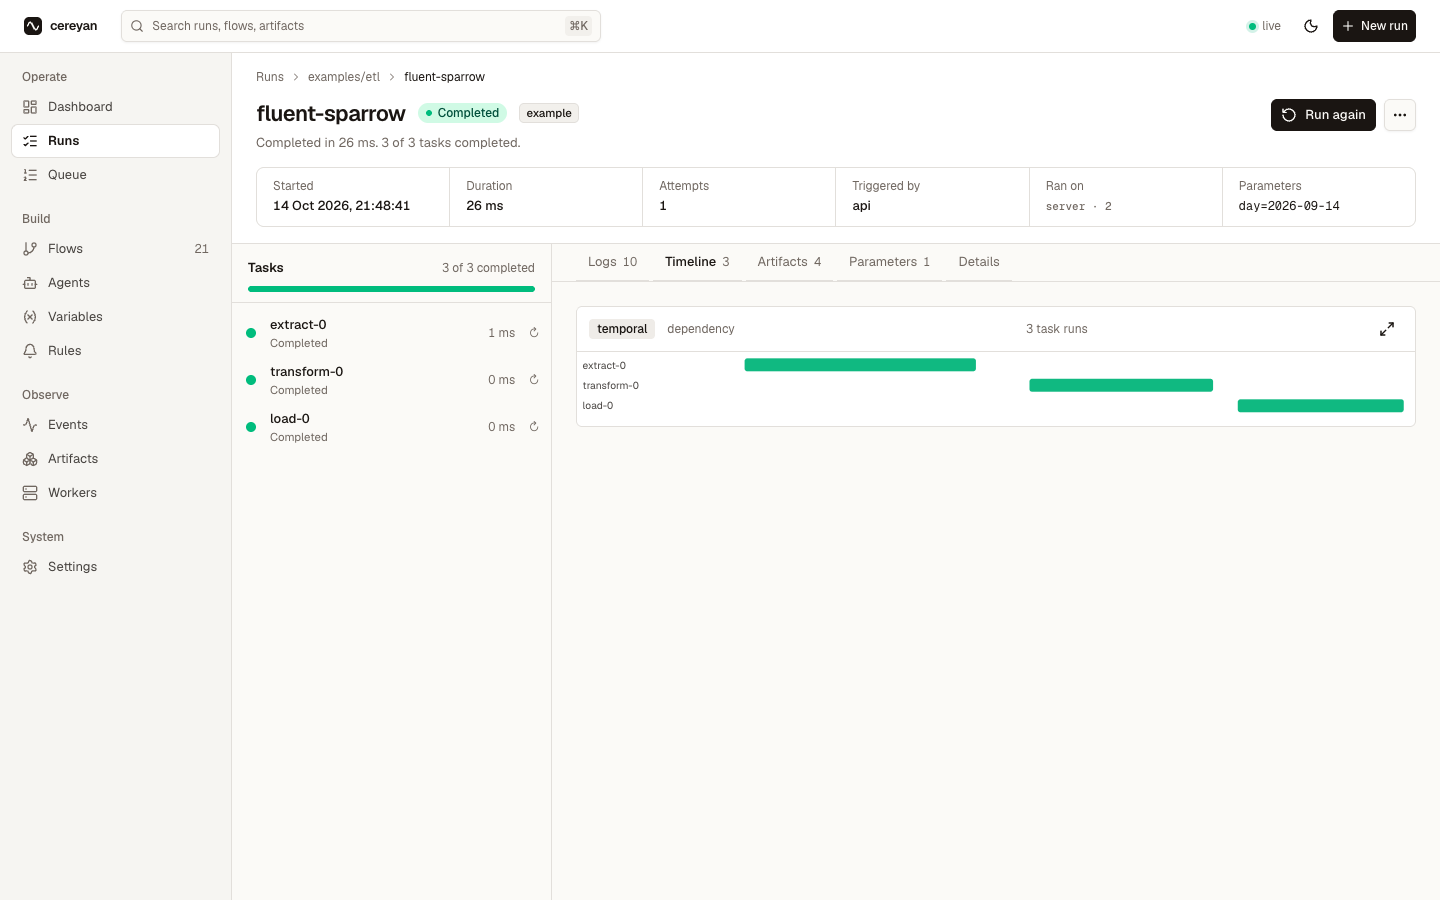Toggle dark mode moon icon
The width and height of the screenshot is (1440, 900).
pyautogui.click(x=1311, y=26)
